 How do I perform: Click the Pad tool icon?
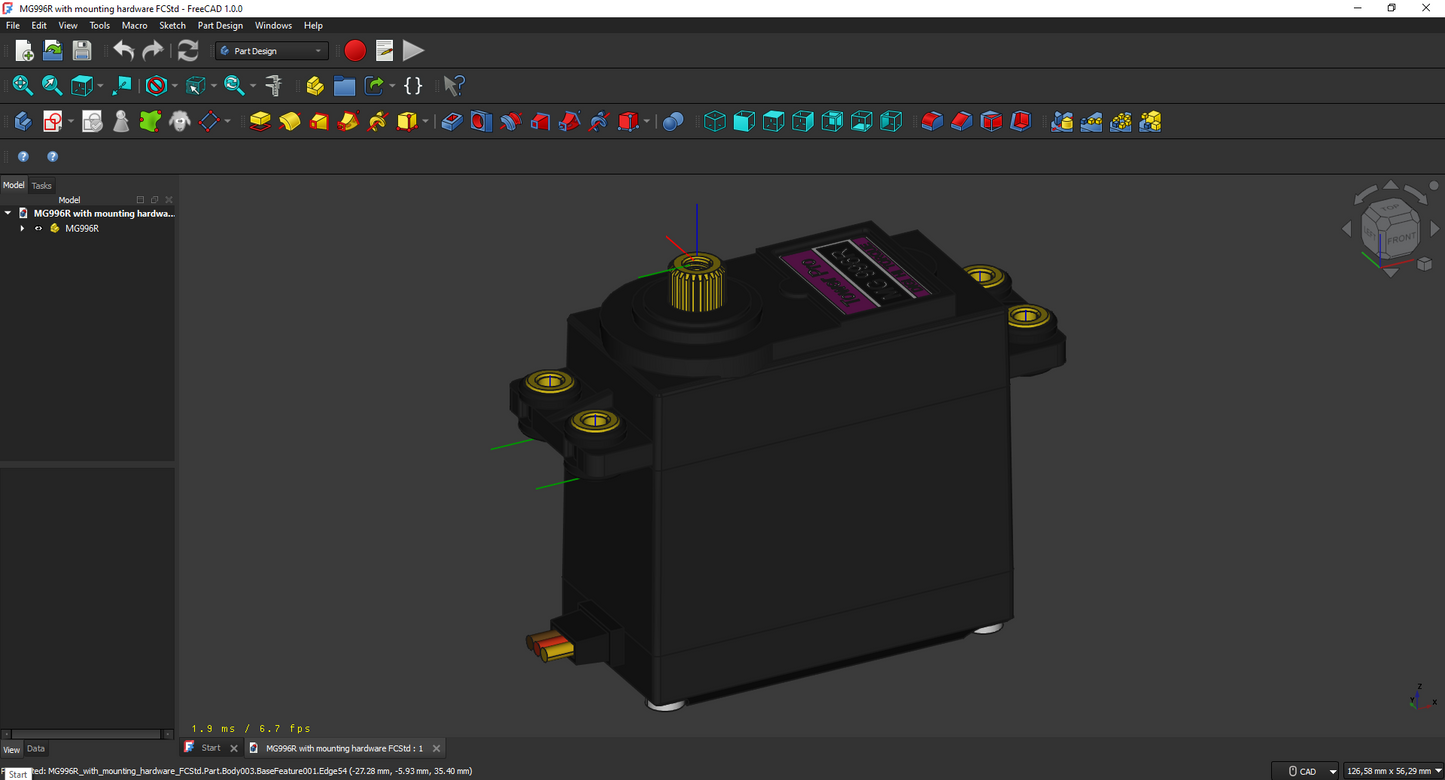click(260, 121)
